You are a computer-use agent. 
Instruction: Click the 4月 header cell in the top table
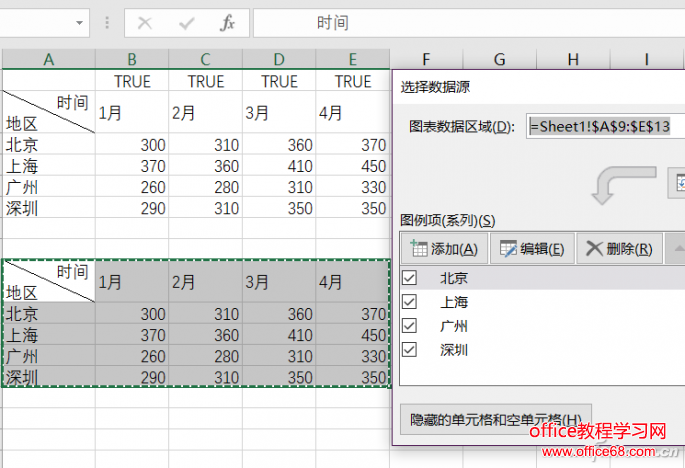tap(353, 112)
